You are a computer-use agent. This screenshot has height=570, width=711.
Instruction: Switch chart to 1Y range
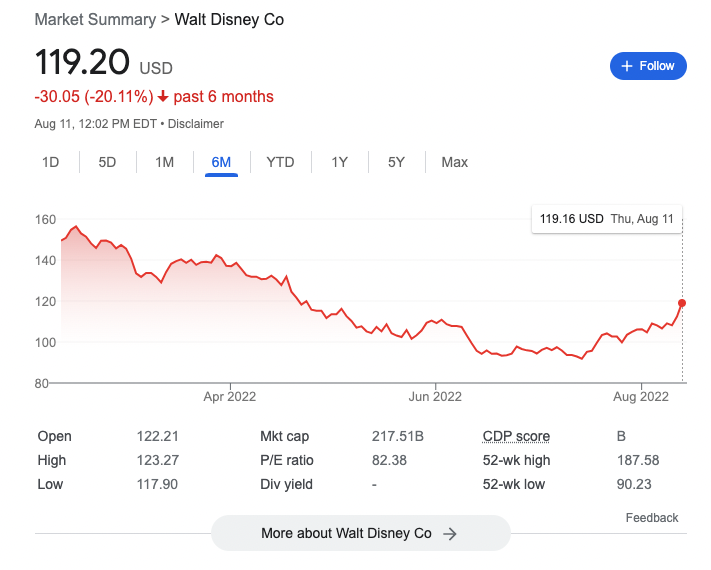[x=340, y=162]
